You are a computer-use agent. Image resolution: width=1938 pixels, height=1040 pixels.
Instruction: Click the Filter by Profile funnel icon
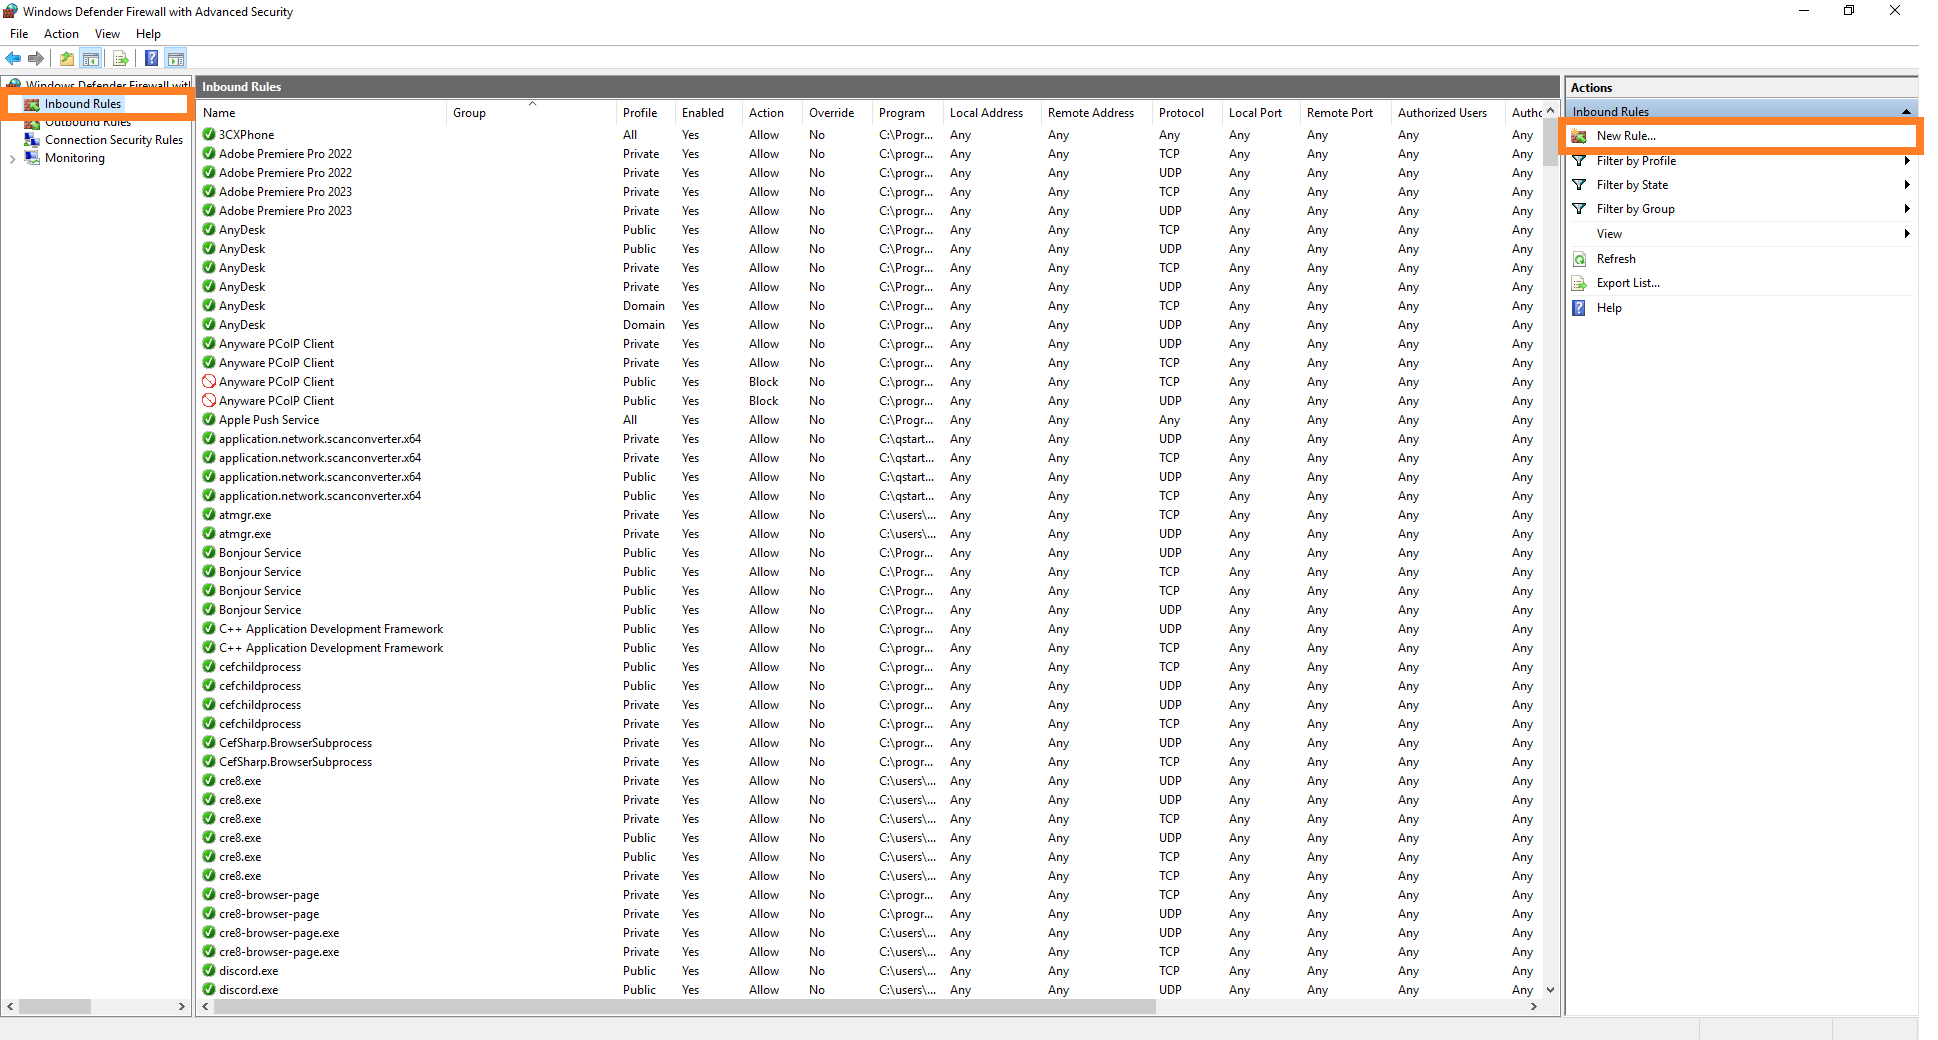tap(1579, 161)
